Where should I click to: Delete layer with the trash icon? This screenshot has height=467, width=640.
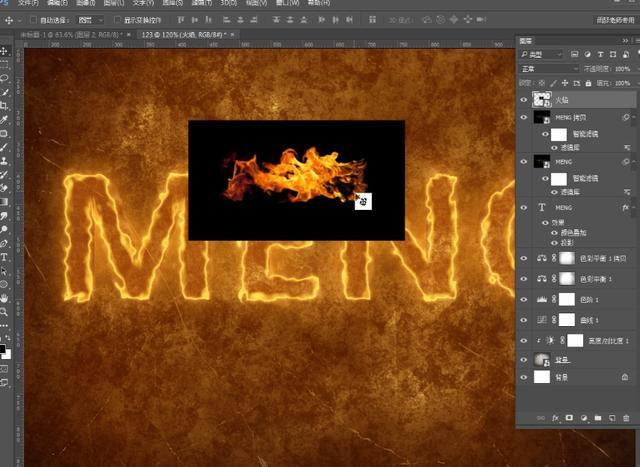(x=626, y=418)
